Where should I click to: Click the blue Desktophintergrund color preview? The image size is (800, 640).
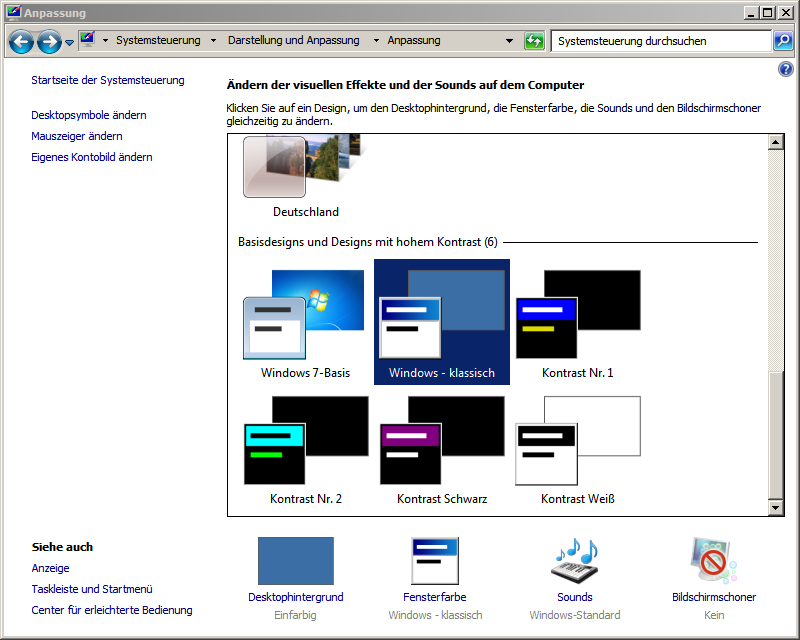point(296,560)
